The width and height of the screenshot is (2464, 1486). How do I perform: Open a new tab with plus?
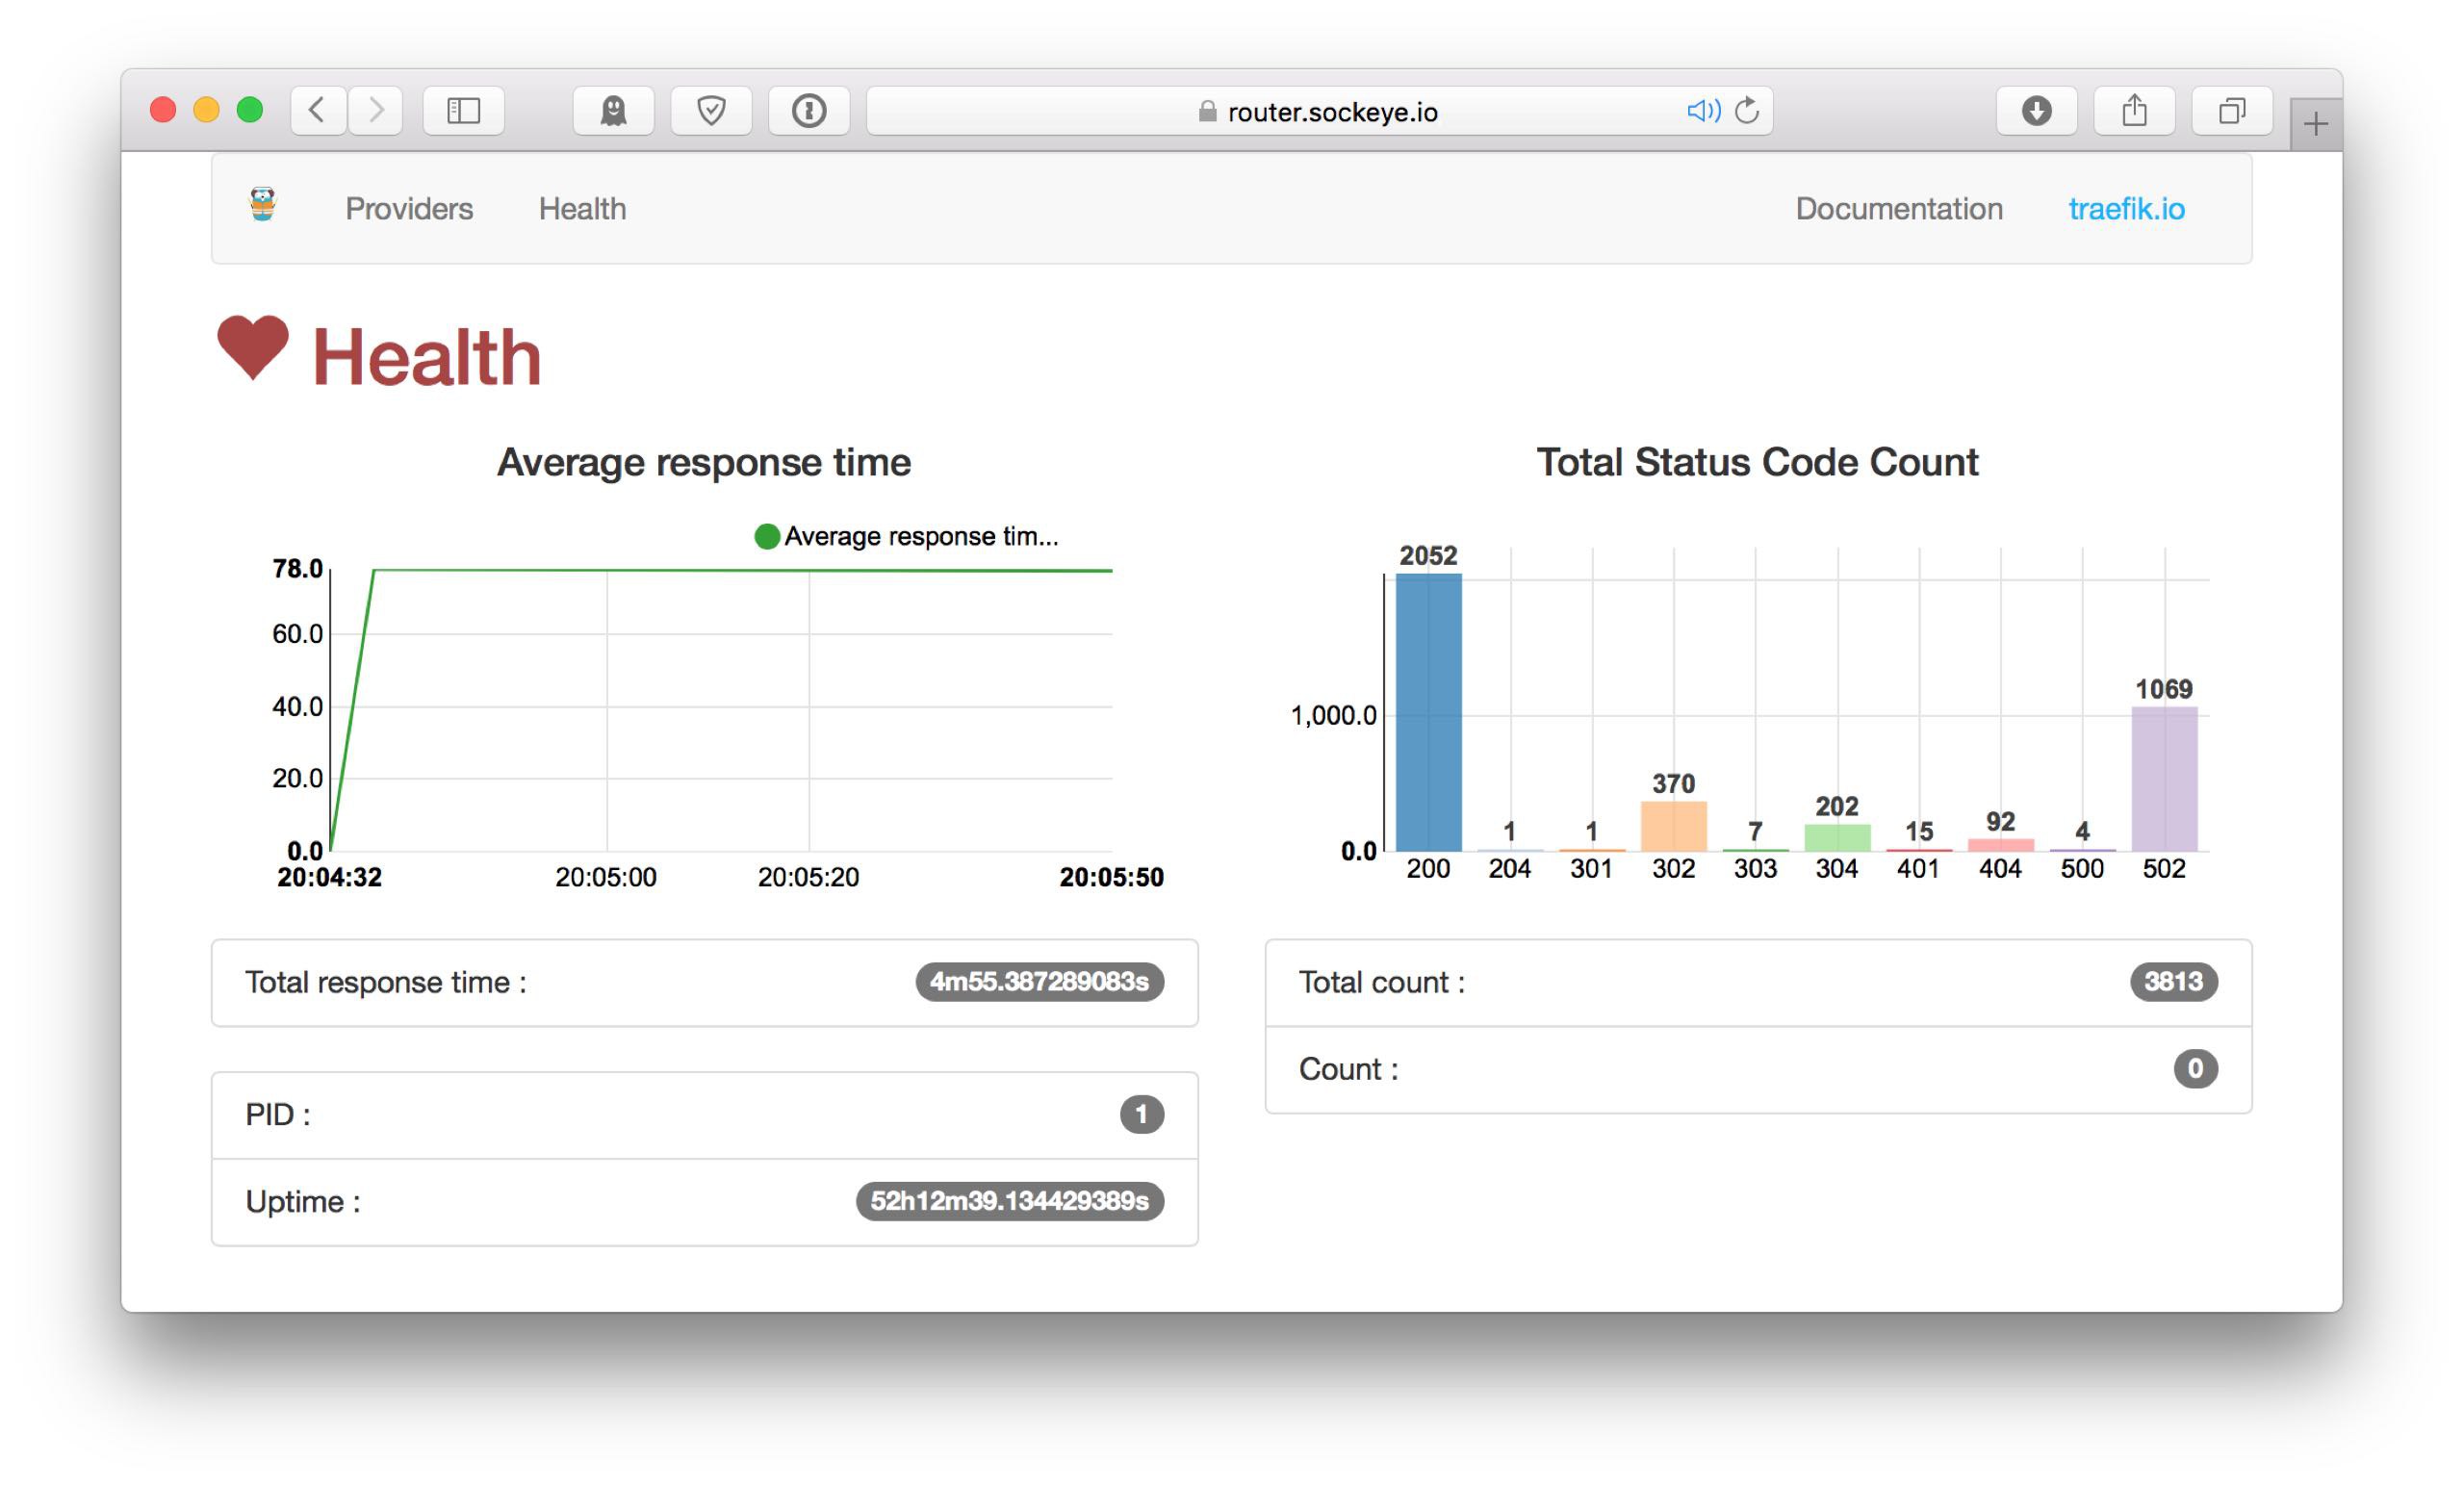click(x=2315, y=124)
